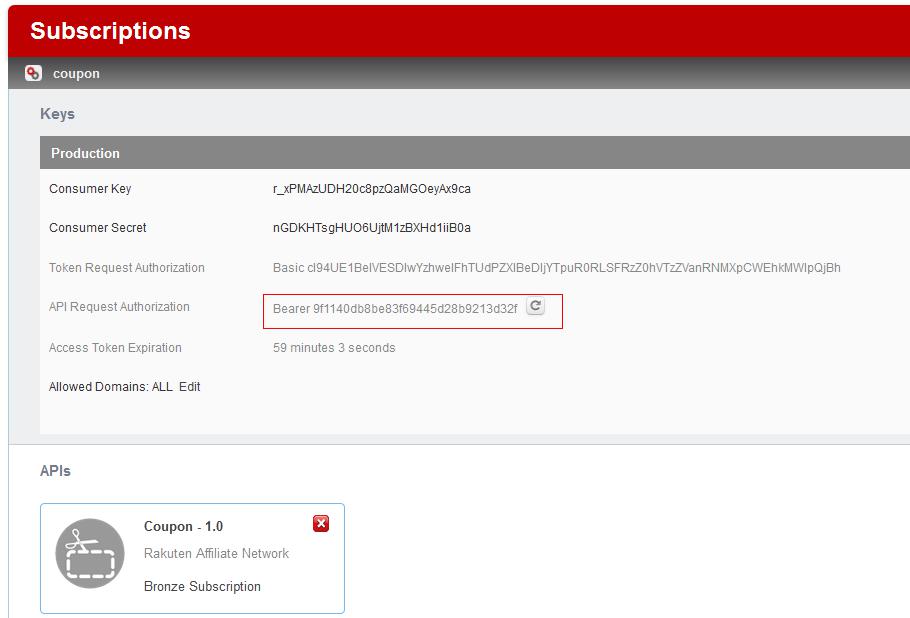Click the coupon application name label
Screen dimensions: 910x618
tap(76, 74)
